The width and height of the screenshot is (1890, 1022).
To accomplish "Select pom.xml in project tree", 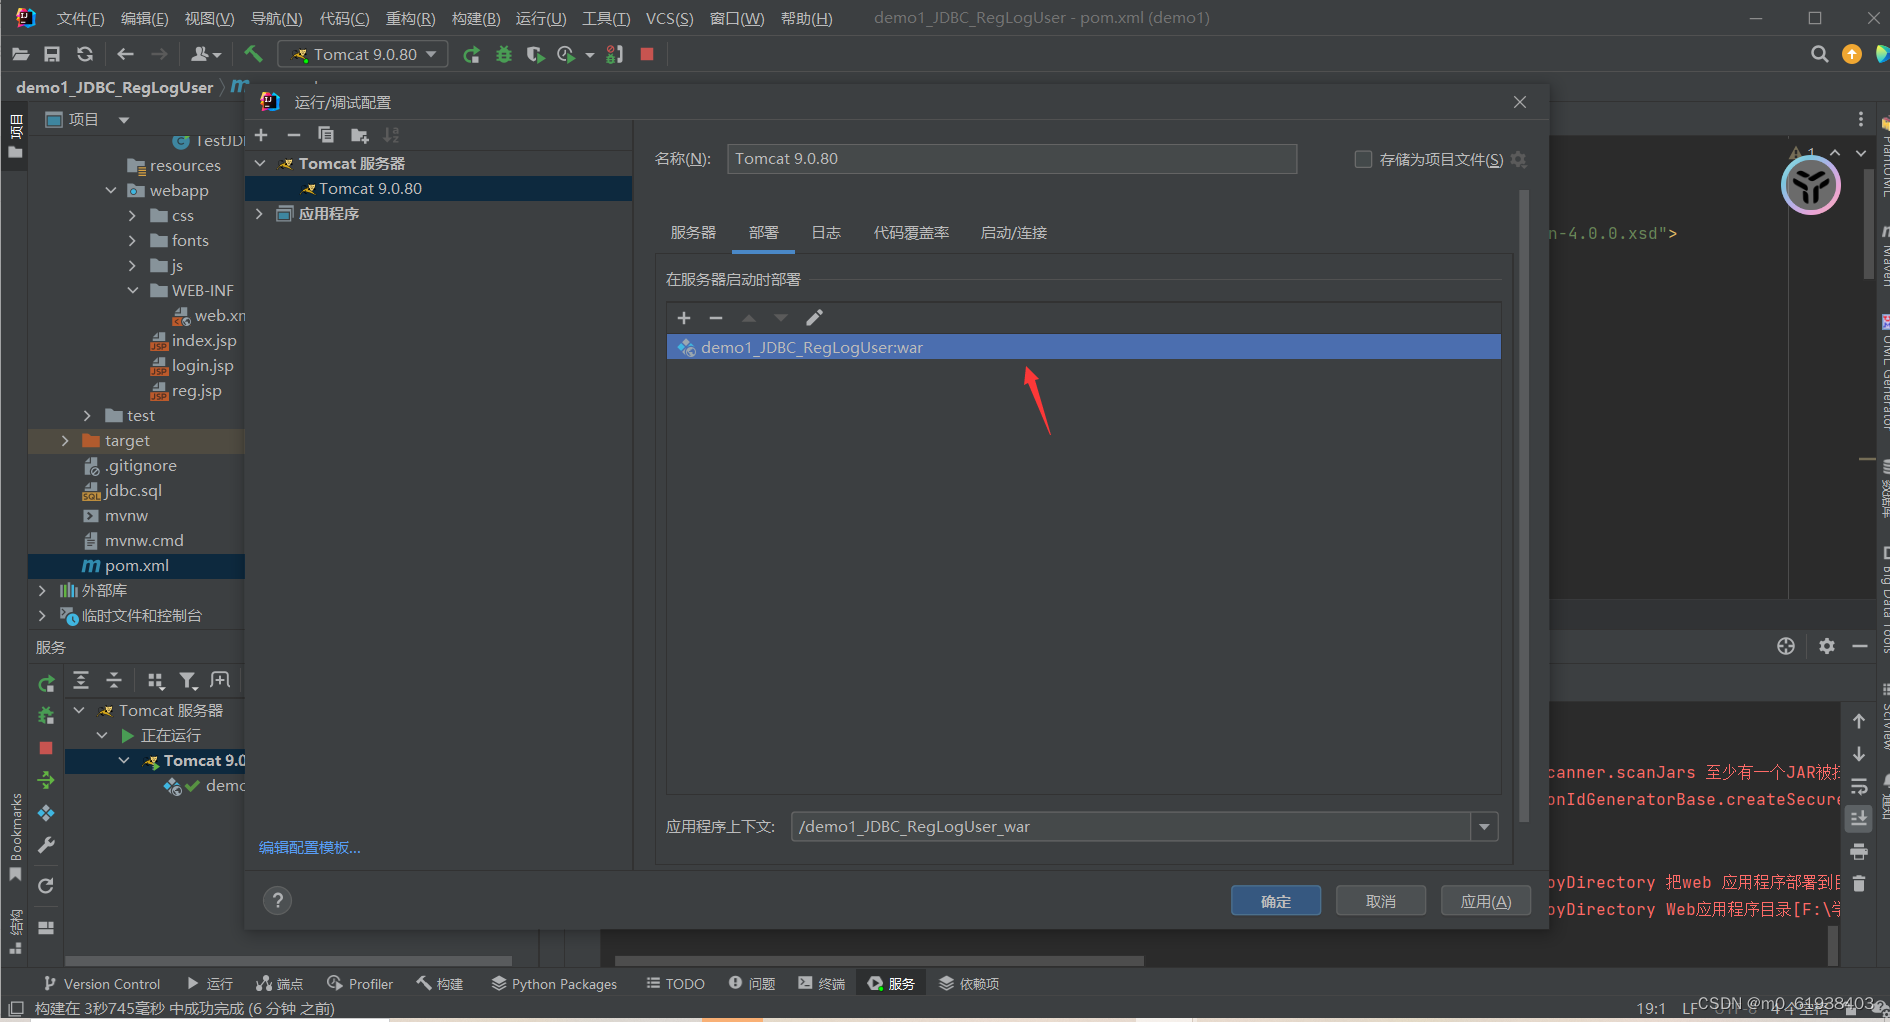I will pos(137,565).
